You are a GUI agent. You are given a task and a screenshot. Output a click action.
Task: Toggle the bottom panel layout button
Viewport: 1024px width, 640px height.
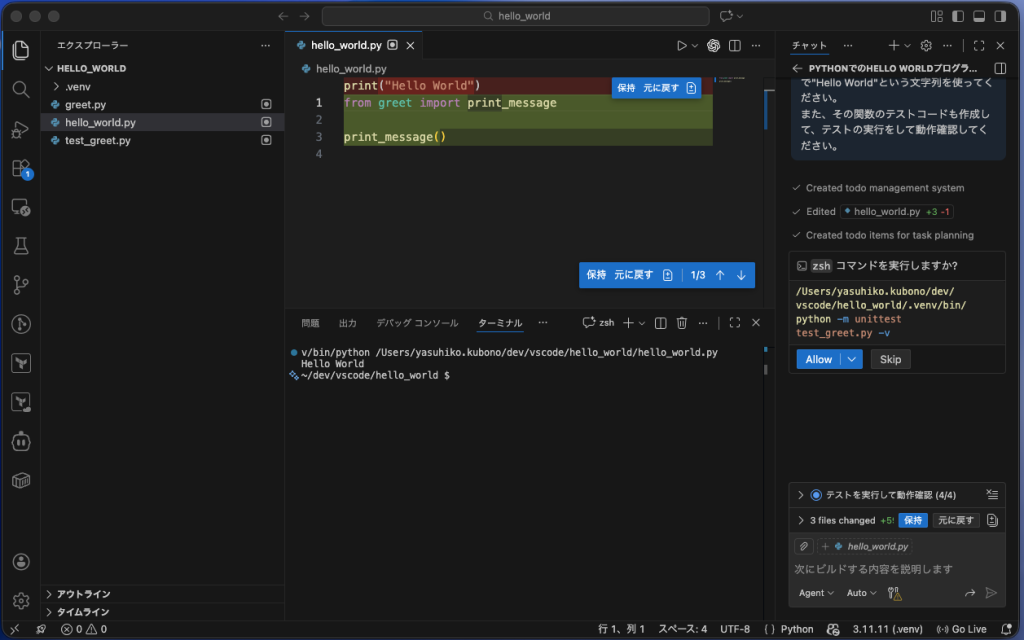978,16
